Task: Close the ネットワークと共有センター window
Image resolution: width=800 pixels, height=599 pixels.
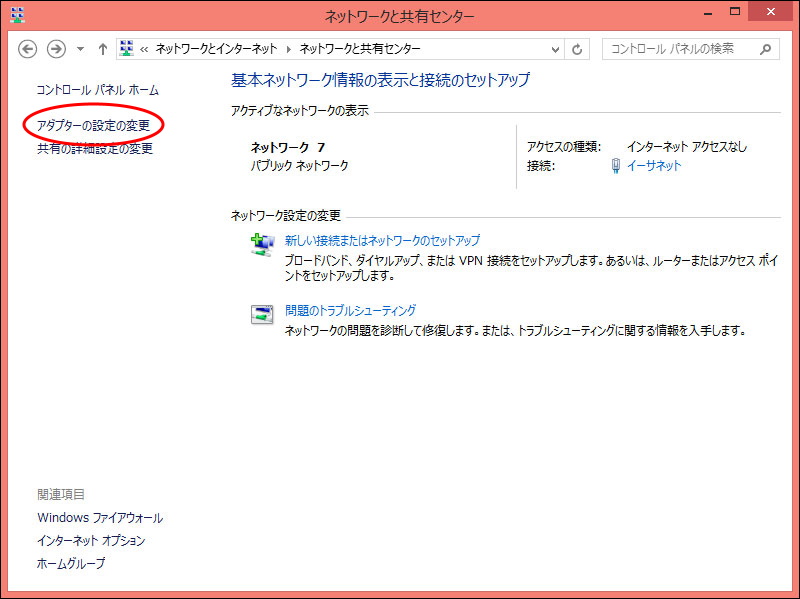Action: 770,12
